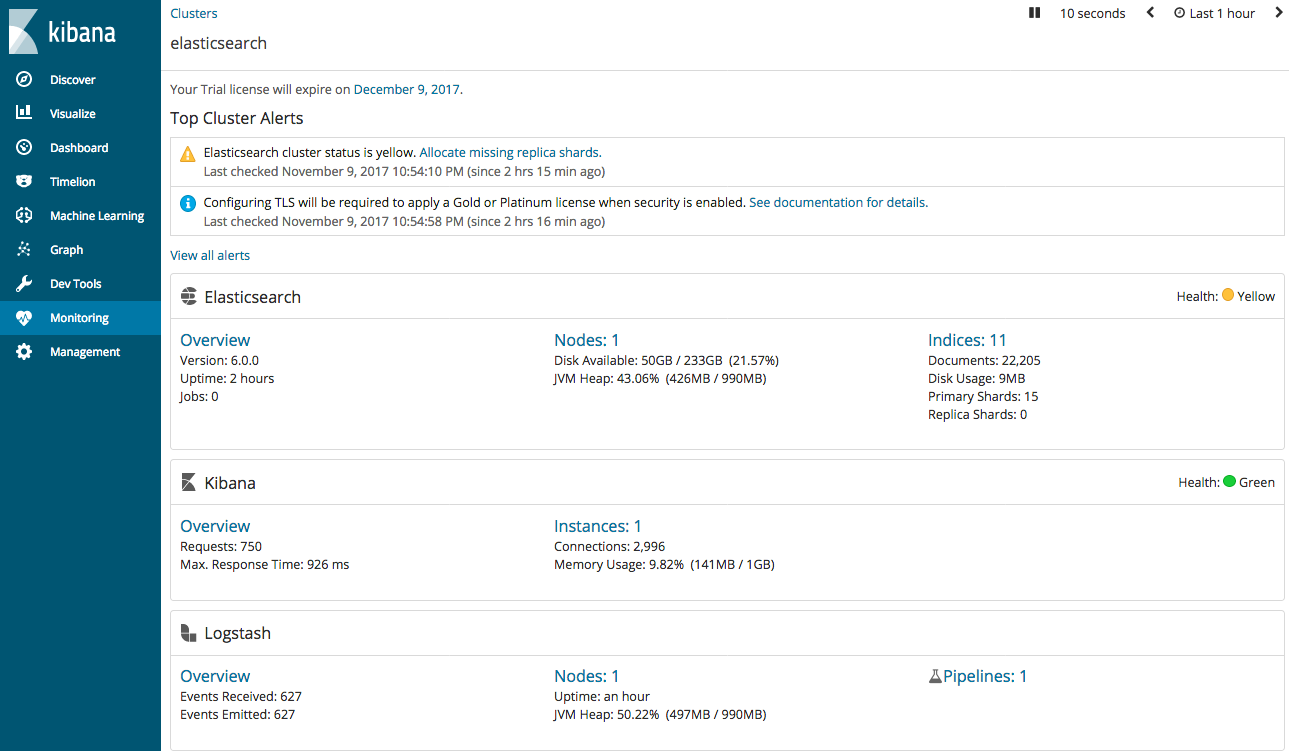Open Logstash Pipelines: 1 link
This screenshot has width=1289, height=751.
point(984,677)
